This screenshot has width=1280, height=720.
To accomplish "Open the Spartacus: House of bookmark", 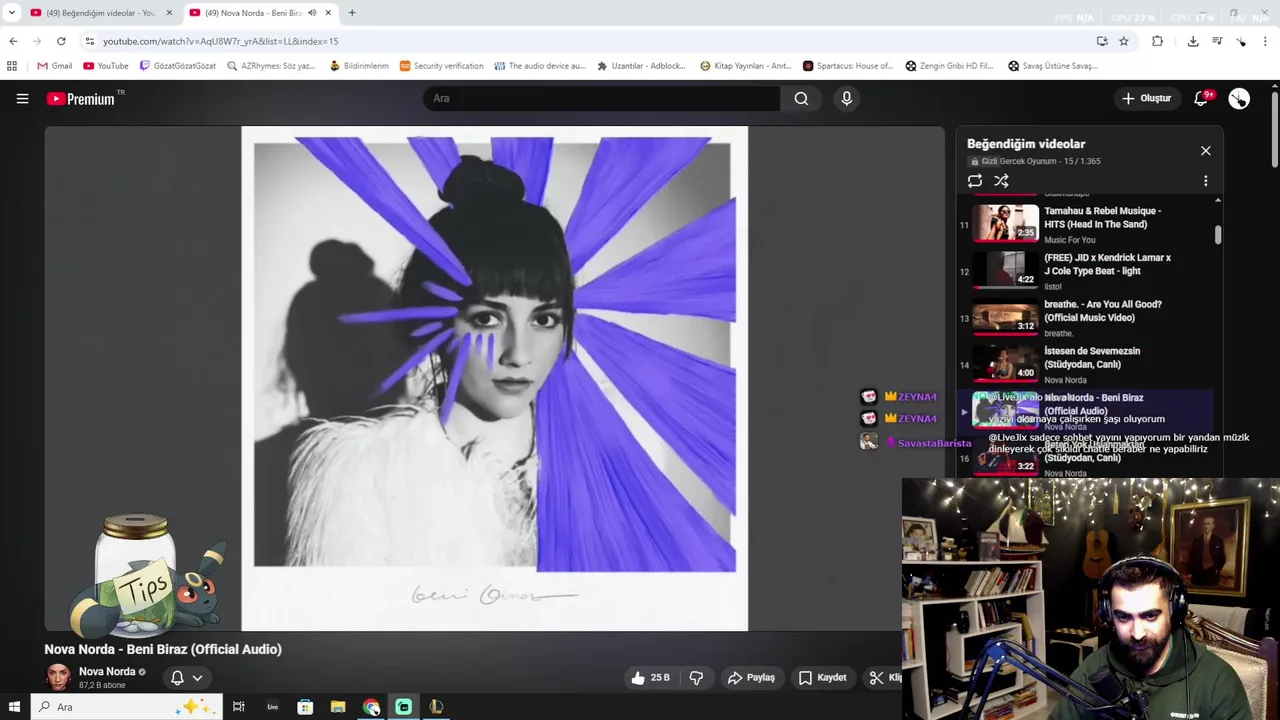I will [848, 66].
